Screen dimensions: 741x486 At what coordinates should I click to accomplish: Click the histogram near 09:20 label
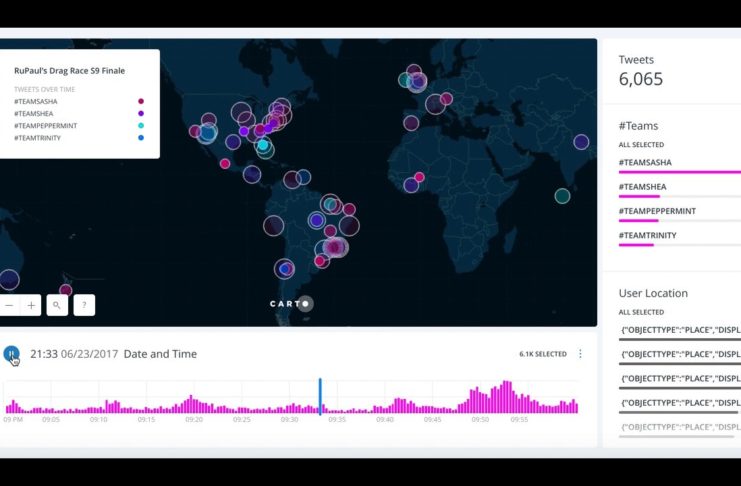click(191, 405)
